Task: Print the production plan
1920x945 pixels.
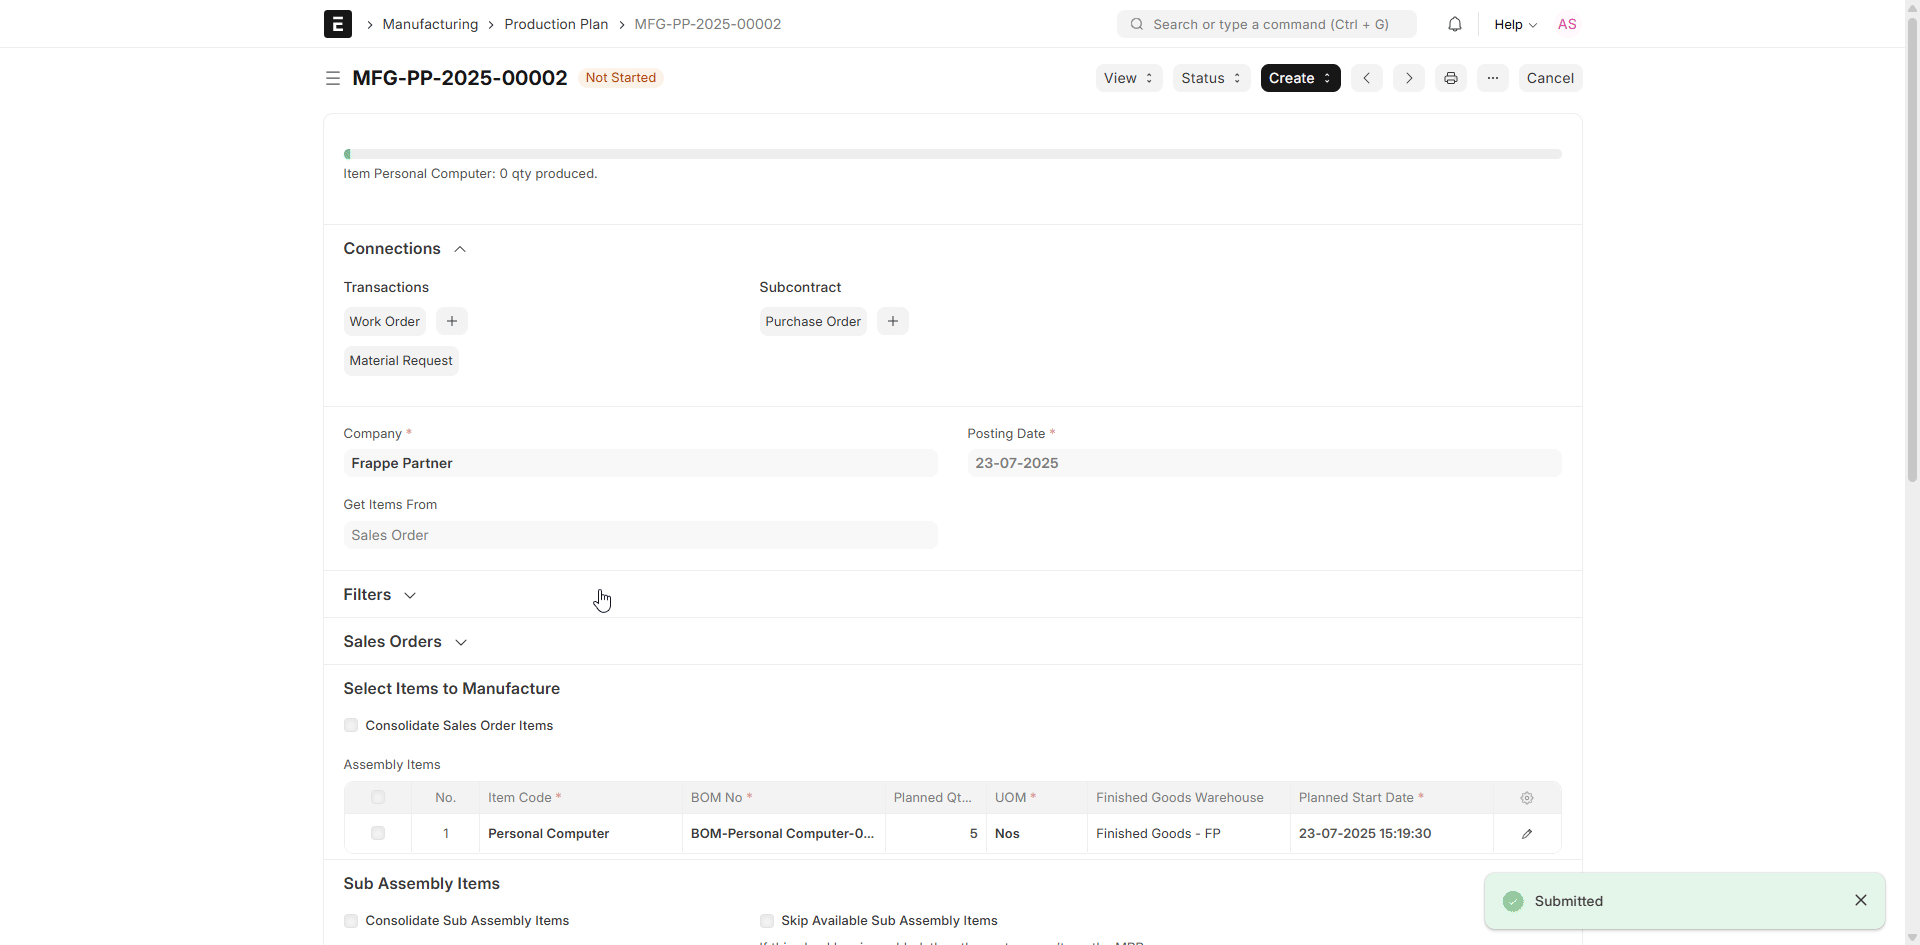Action: [1450, 78]
